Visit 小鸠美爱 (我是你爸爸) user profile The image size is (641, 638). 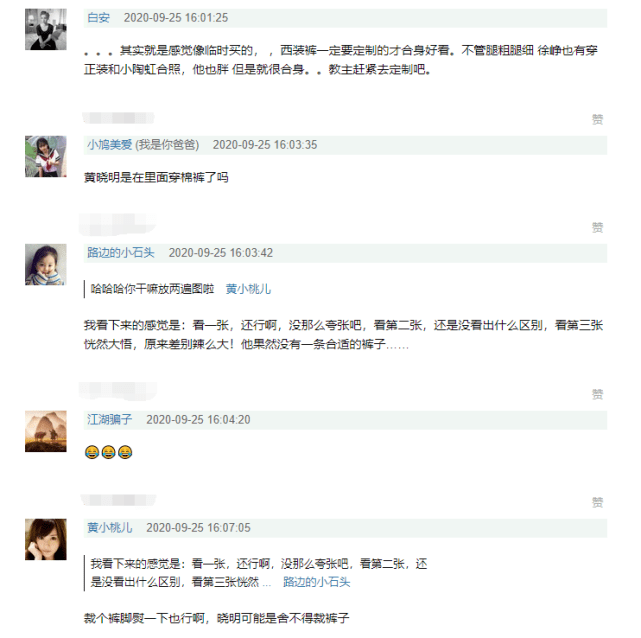144,144
